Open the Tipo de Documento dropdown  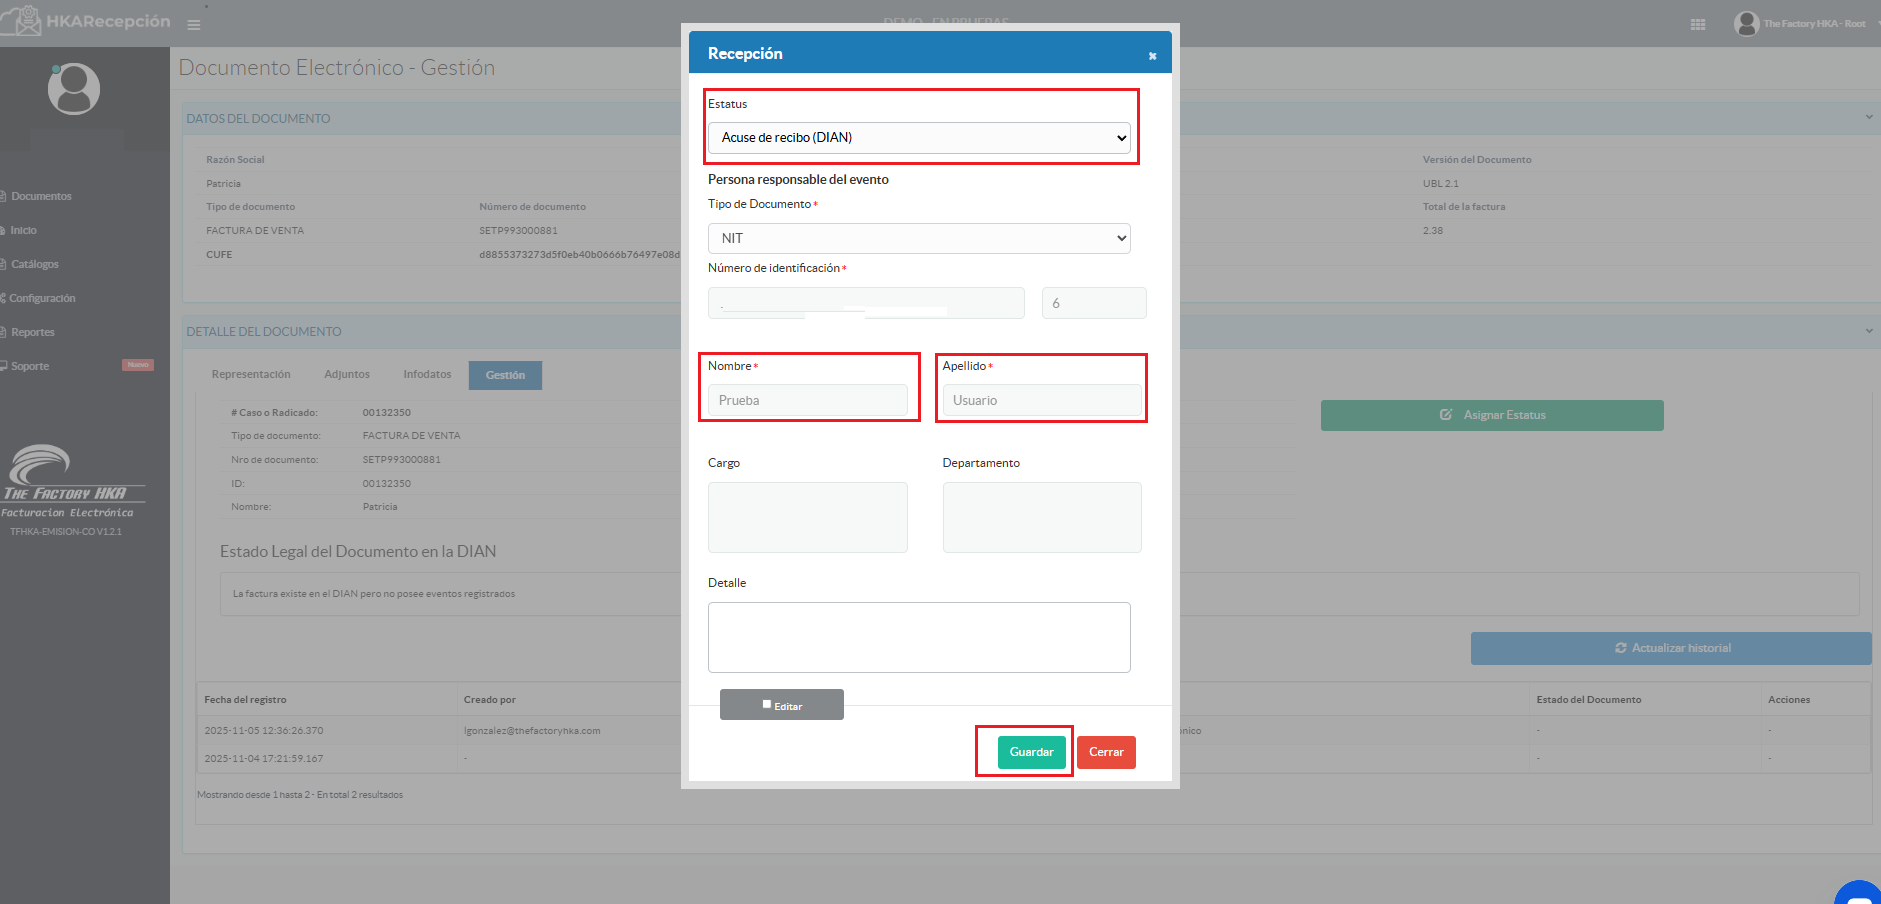click(x=919, y=238)
